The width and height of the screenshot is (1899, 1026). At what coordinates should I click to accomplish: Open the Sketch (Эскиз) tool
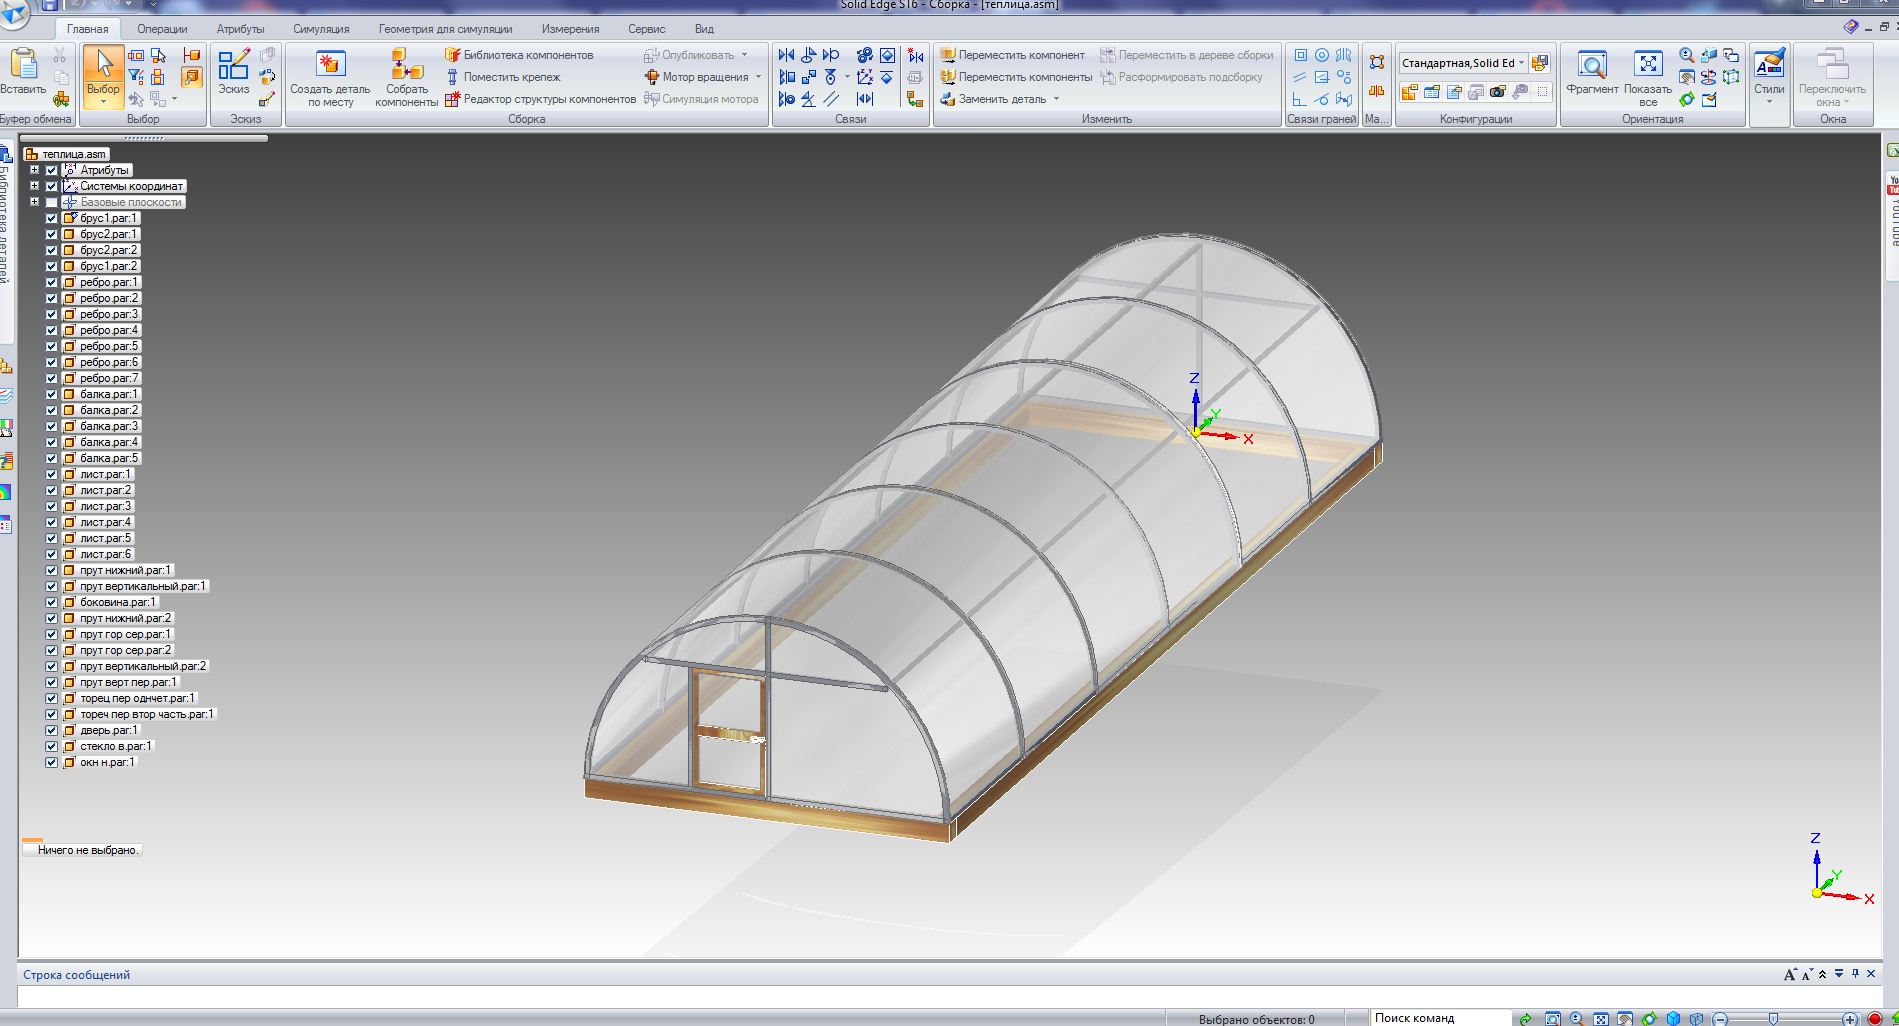click(x=233, y=67)
